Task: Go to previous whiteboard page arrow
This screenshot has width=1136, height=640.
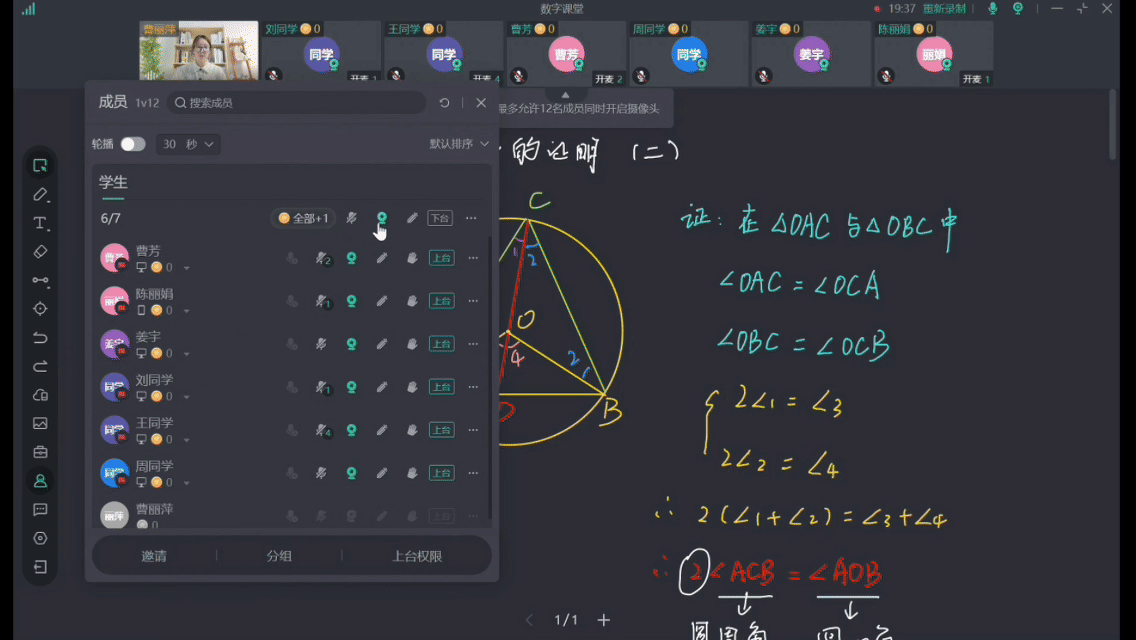Action: point(530,620)
